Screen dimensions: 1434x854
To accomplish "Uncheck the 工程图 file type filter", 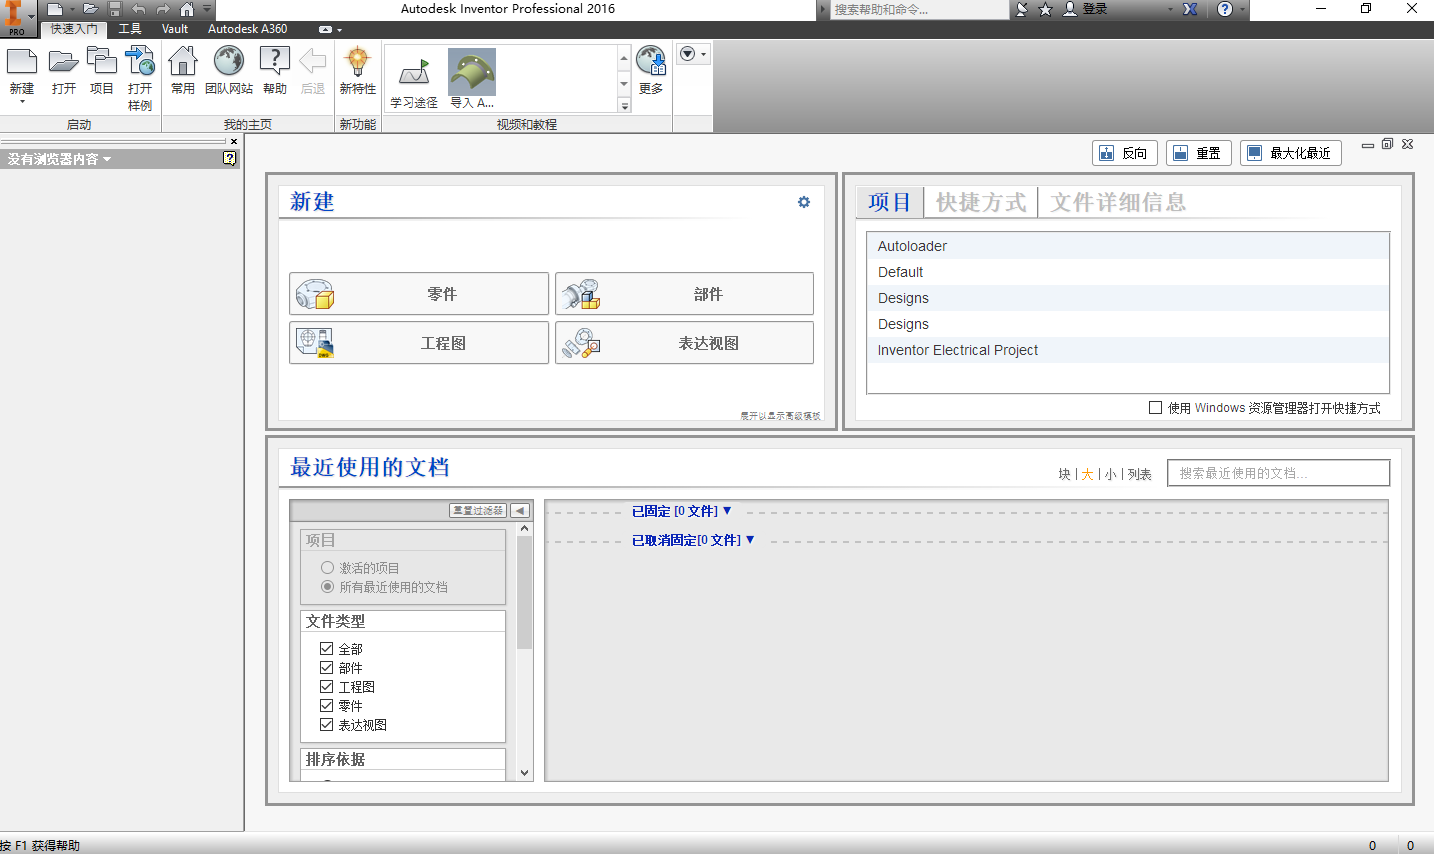I will 327,686.
